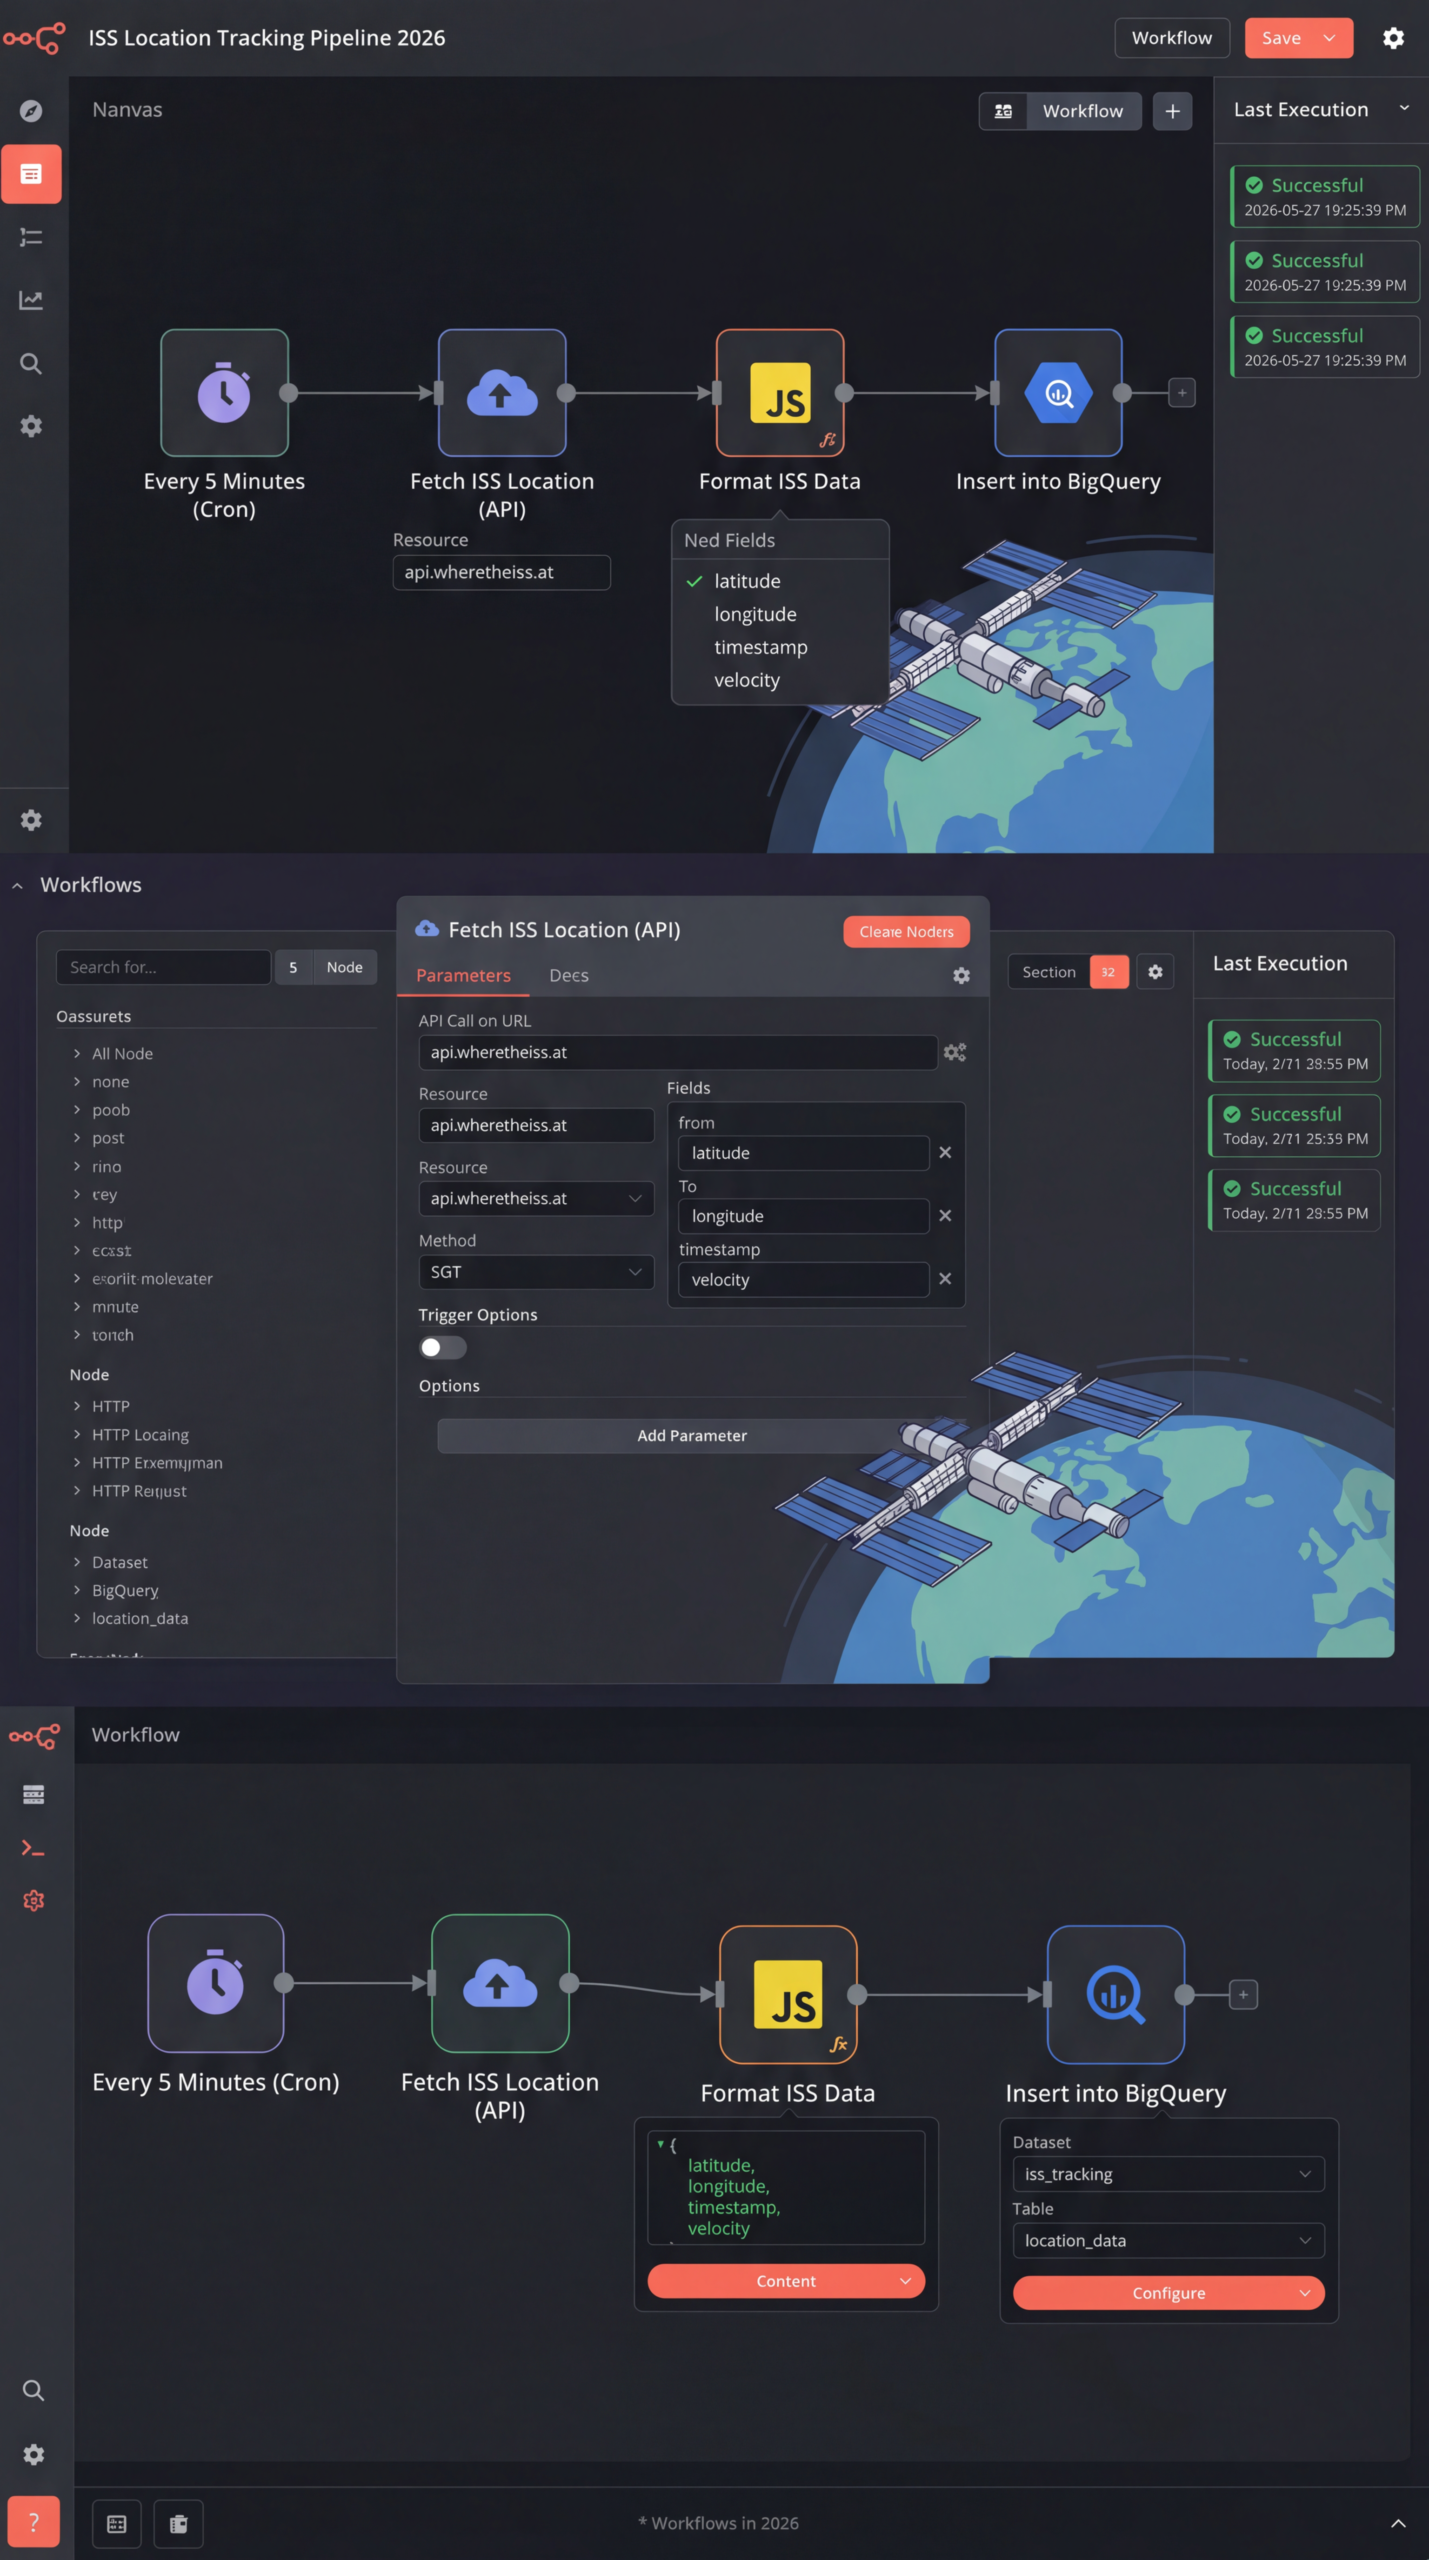Open the second Resource dropdown

(536, 1198)
